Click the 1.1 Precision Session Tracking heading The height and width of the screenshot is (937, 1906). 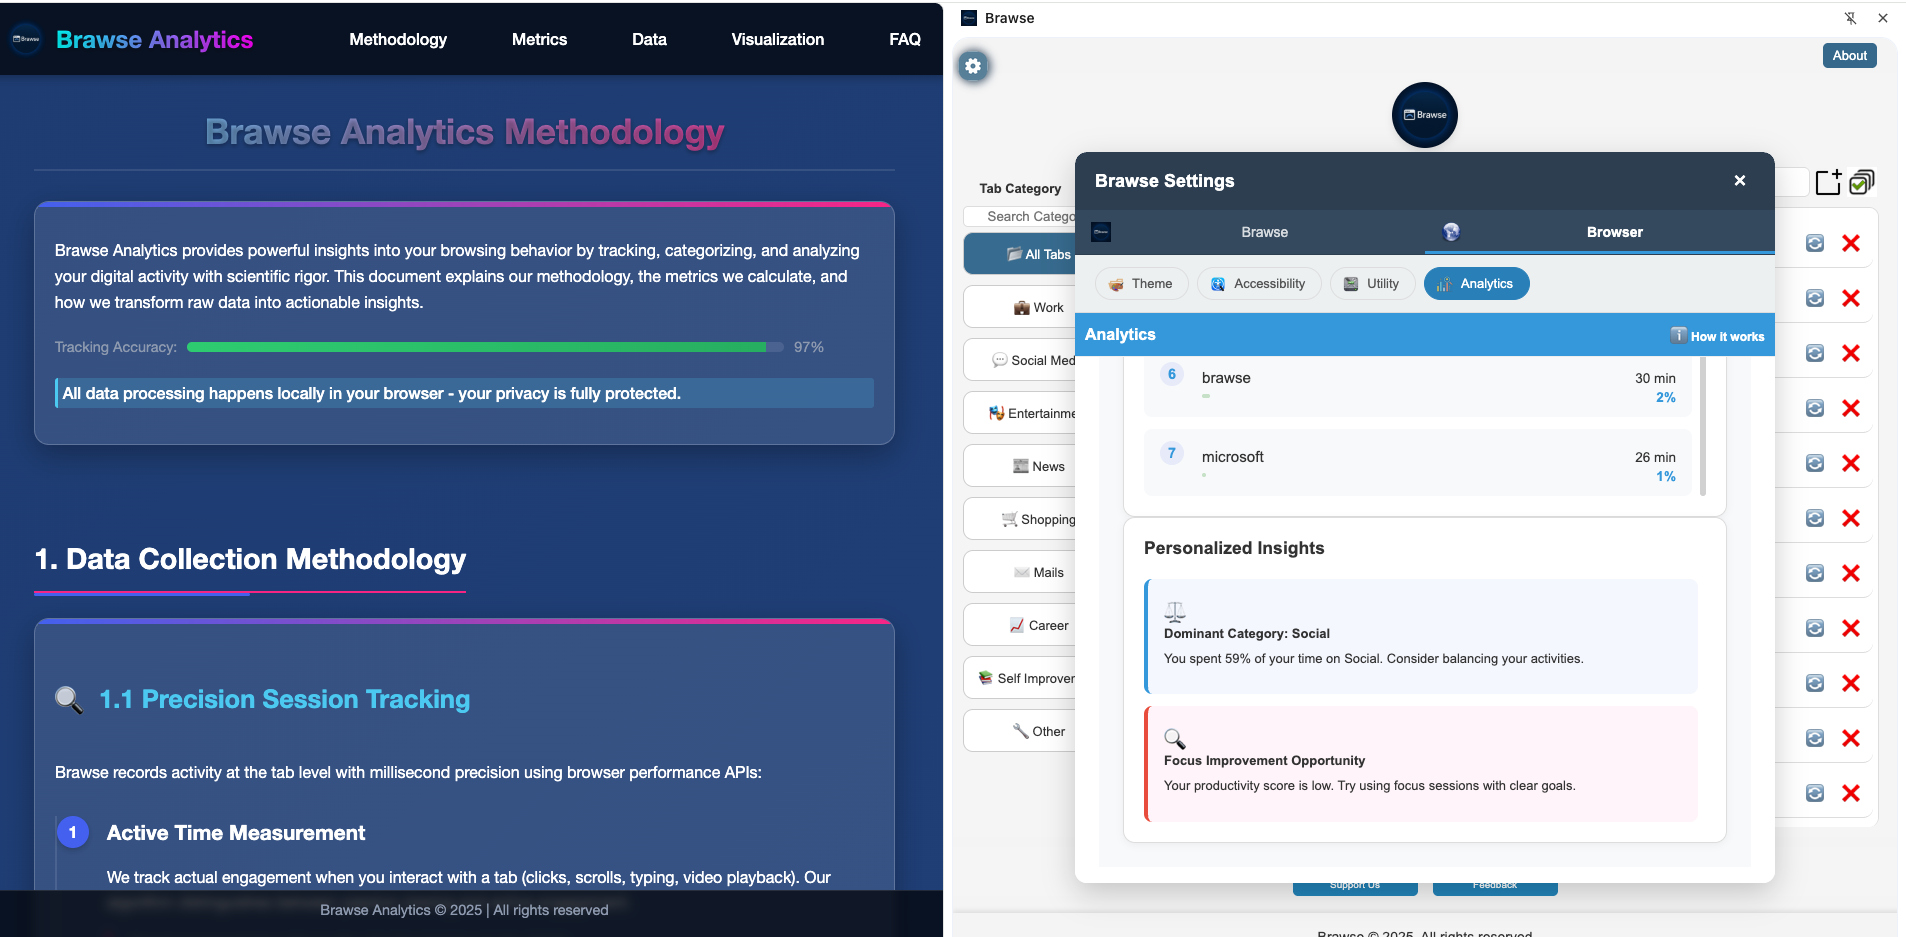285,699
